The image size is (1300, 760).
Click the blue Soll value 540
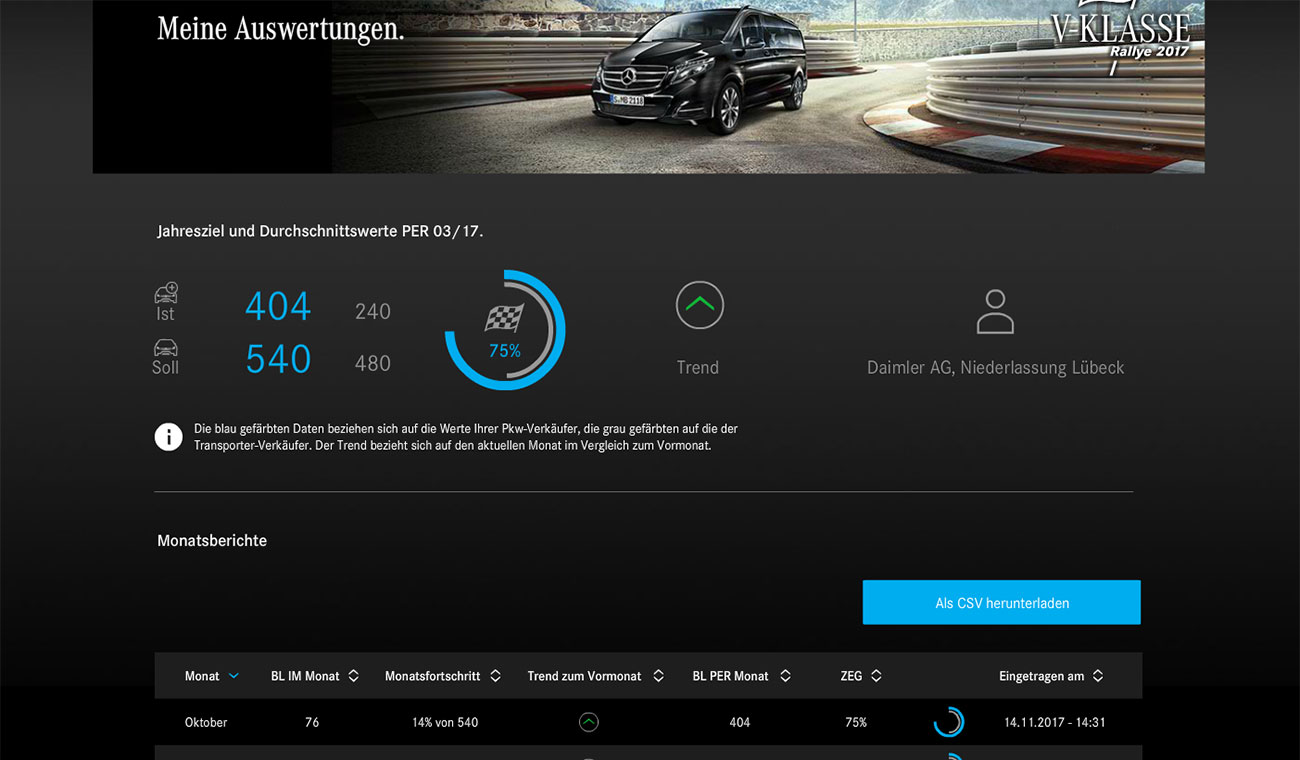tap(278, 359)
